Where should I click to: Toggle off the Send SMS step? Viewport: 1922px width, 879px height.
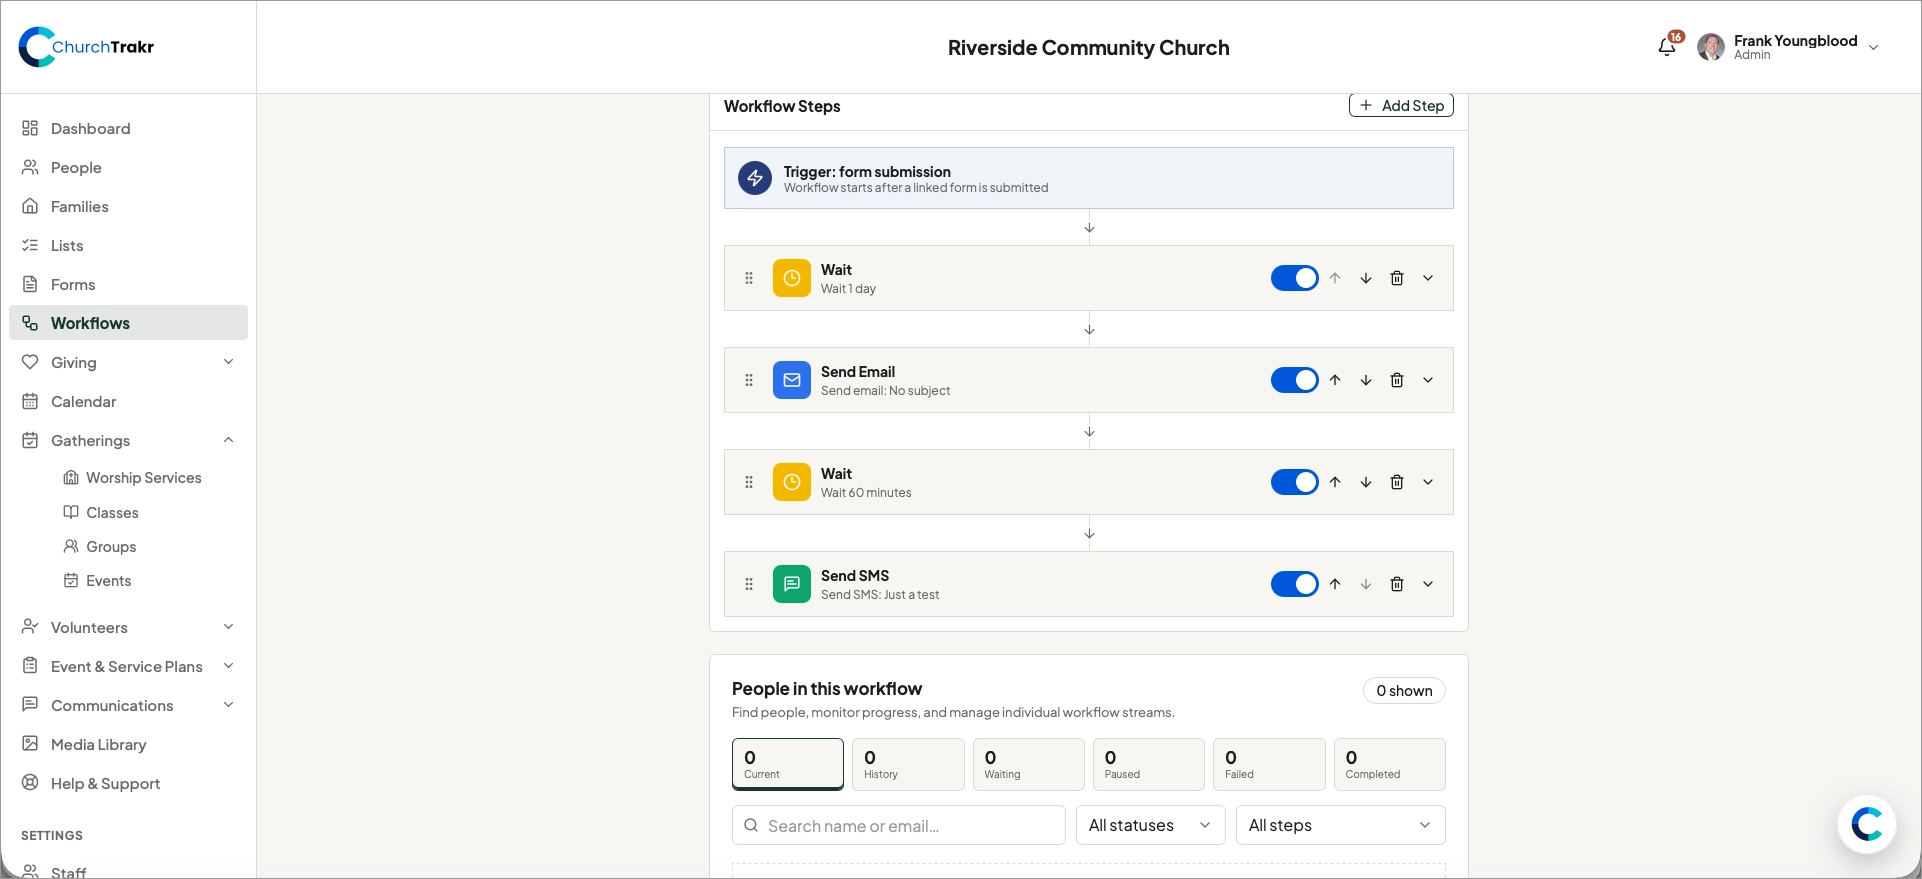[x=1295, y=584]
